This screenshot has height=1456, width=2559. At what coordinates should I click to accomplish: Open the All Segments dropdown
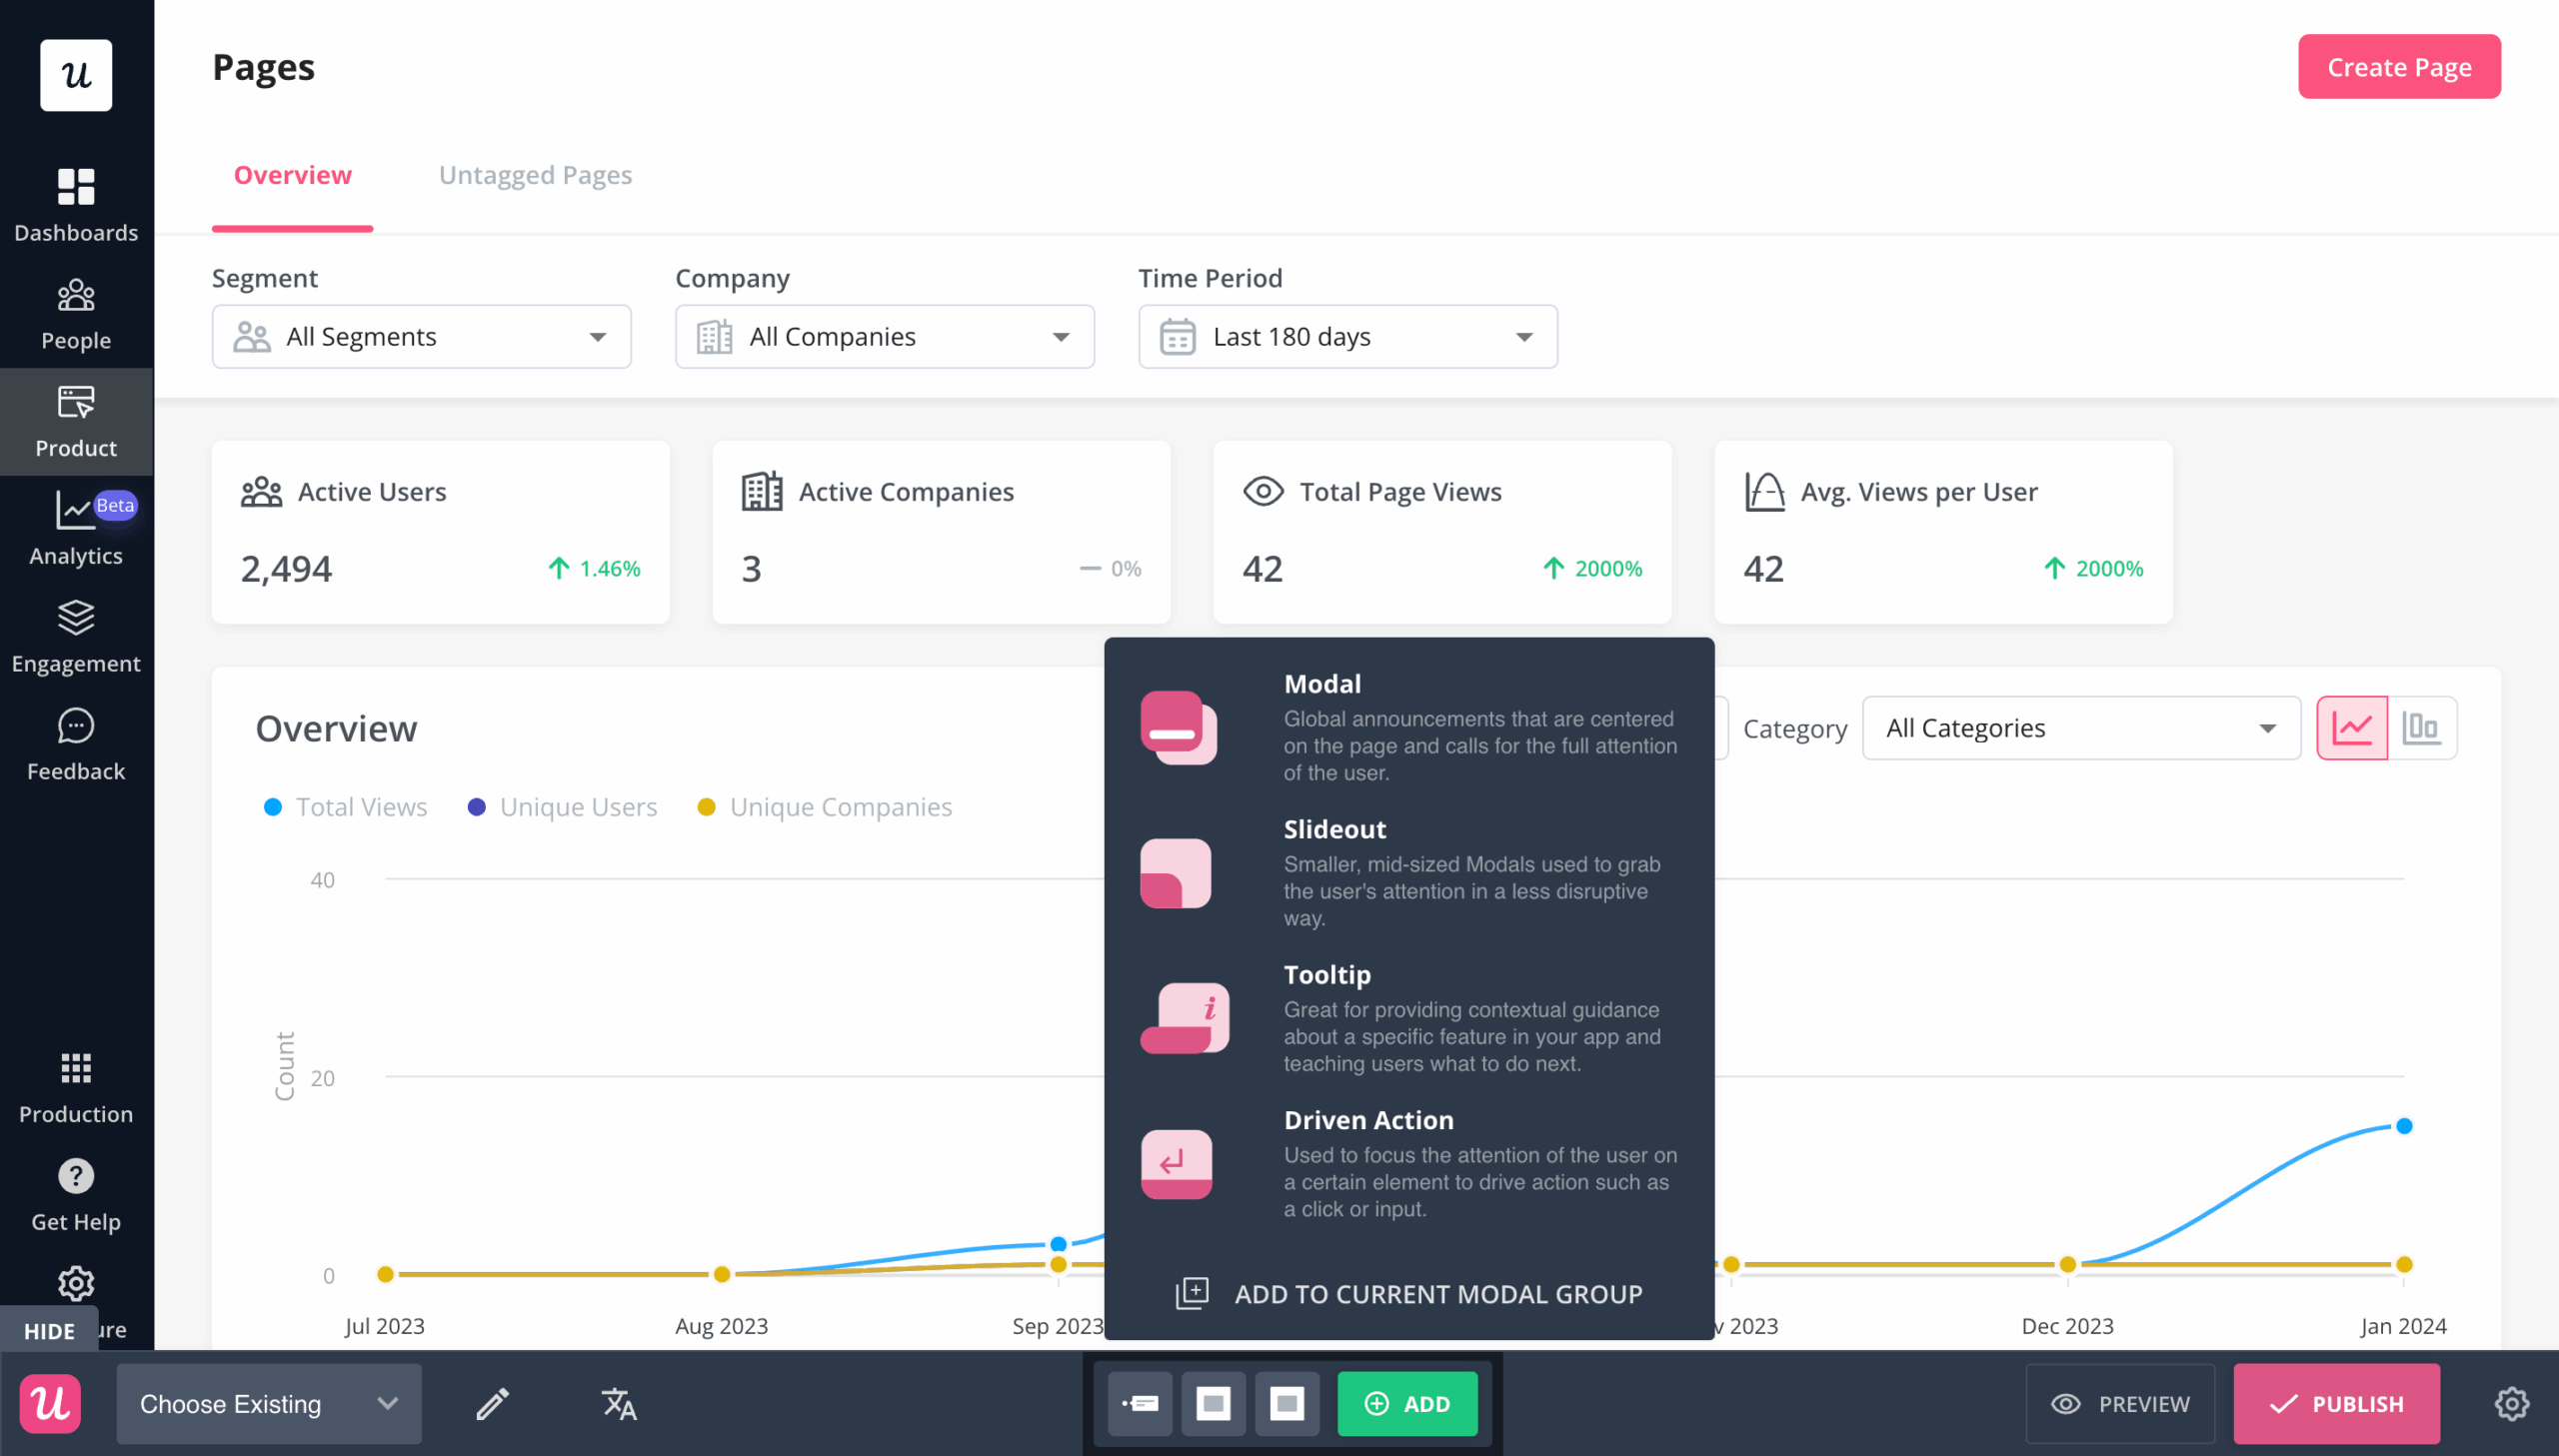(x=421, y=336)
